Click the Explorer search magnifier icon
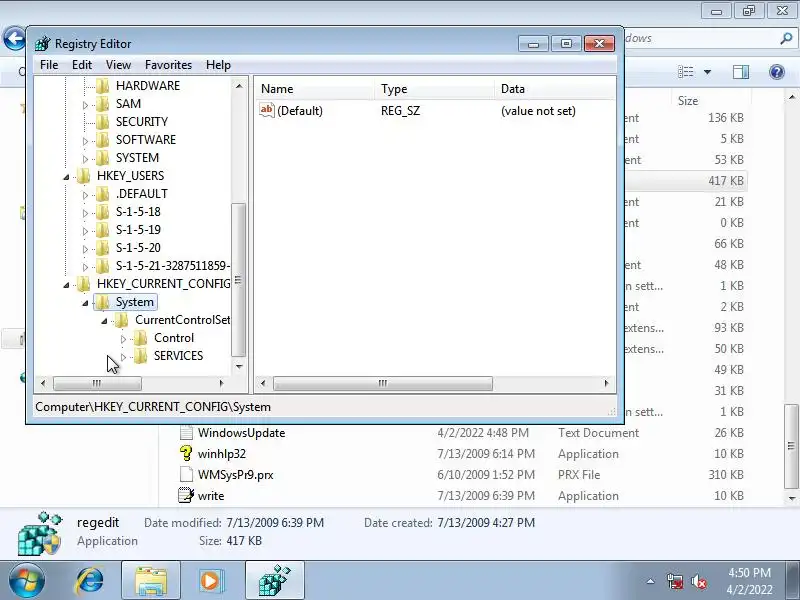 pyautogui.click(x=786, y=38)
